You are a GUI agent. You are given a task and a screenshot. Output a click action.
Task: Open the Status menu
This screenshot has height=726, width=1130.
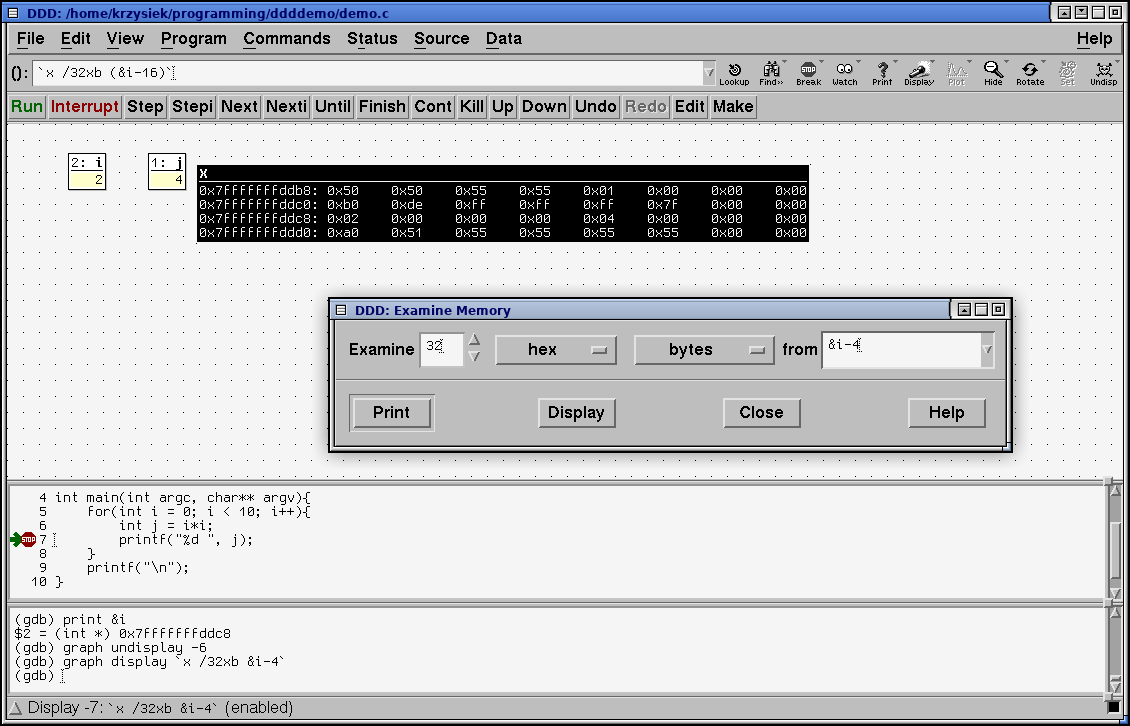[373, 39]
